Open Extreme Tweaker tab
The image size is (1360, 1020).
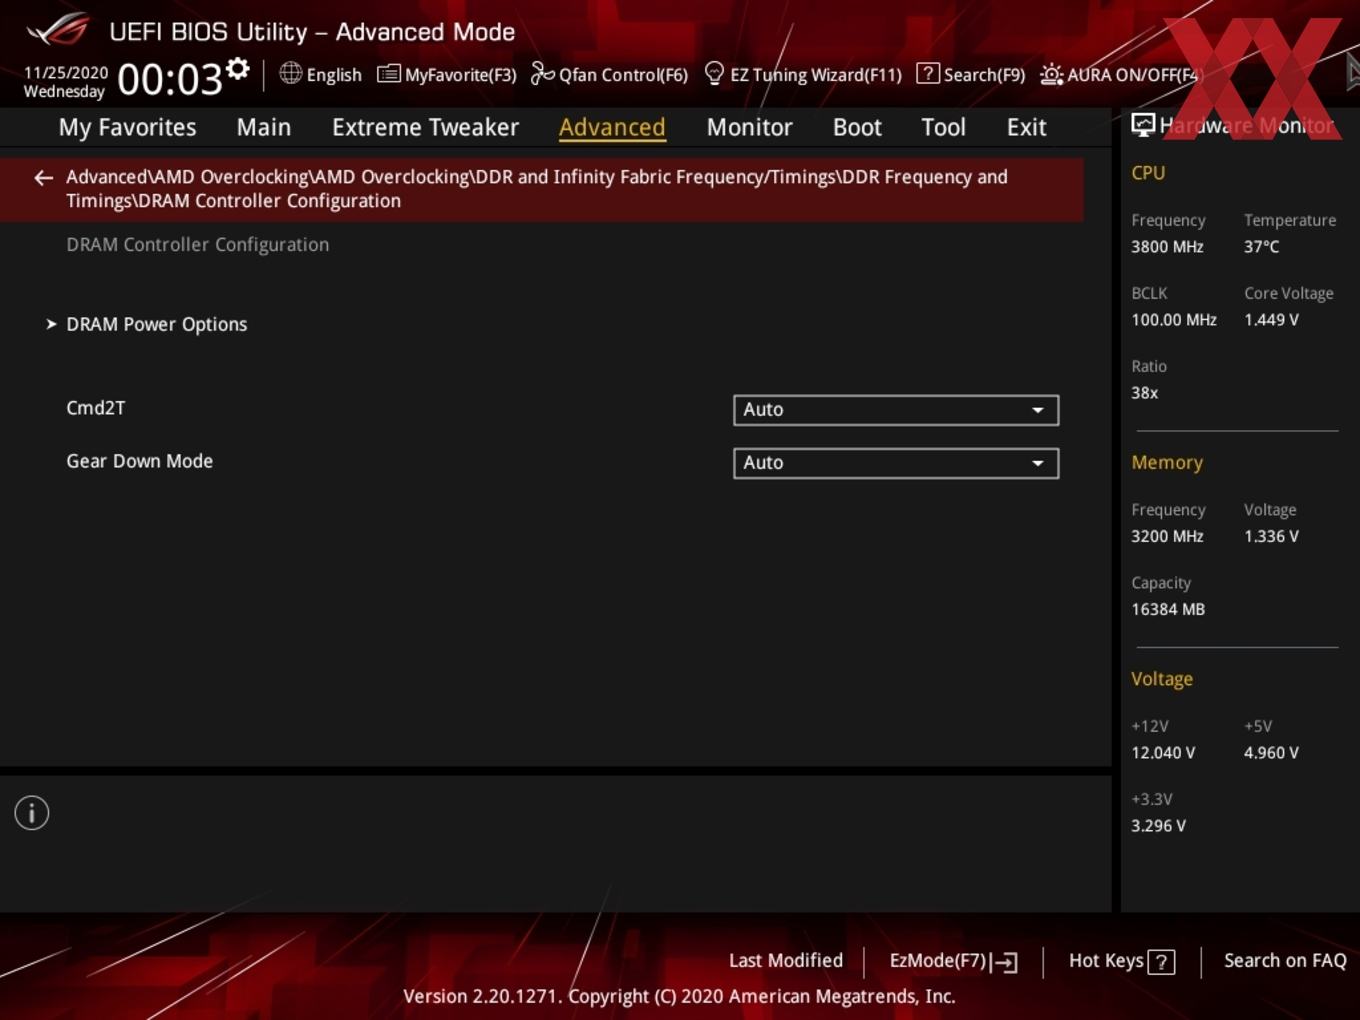[425, 127]
